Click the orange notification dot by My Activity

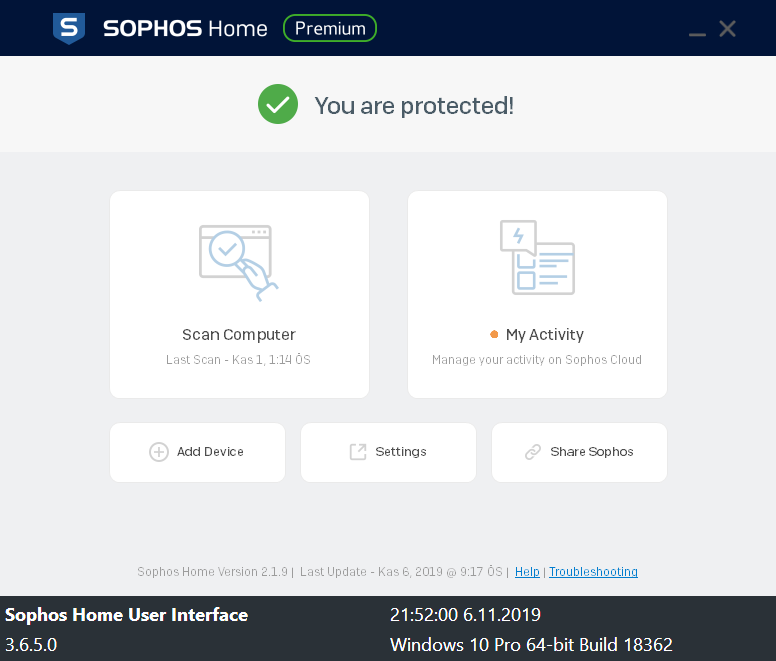494,334
